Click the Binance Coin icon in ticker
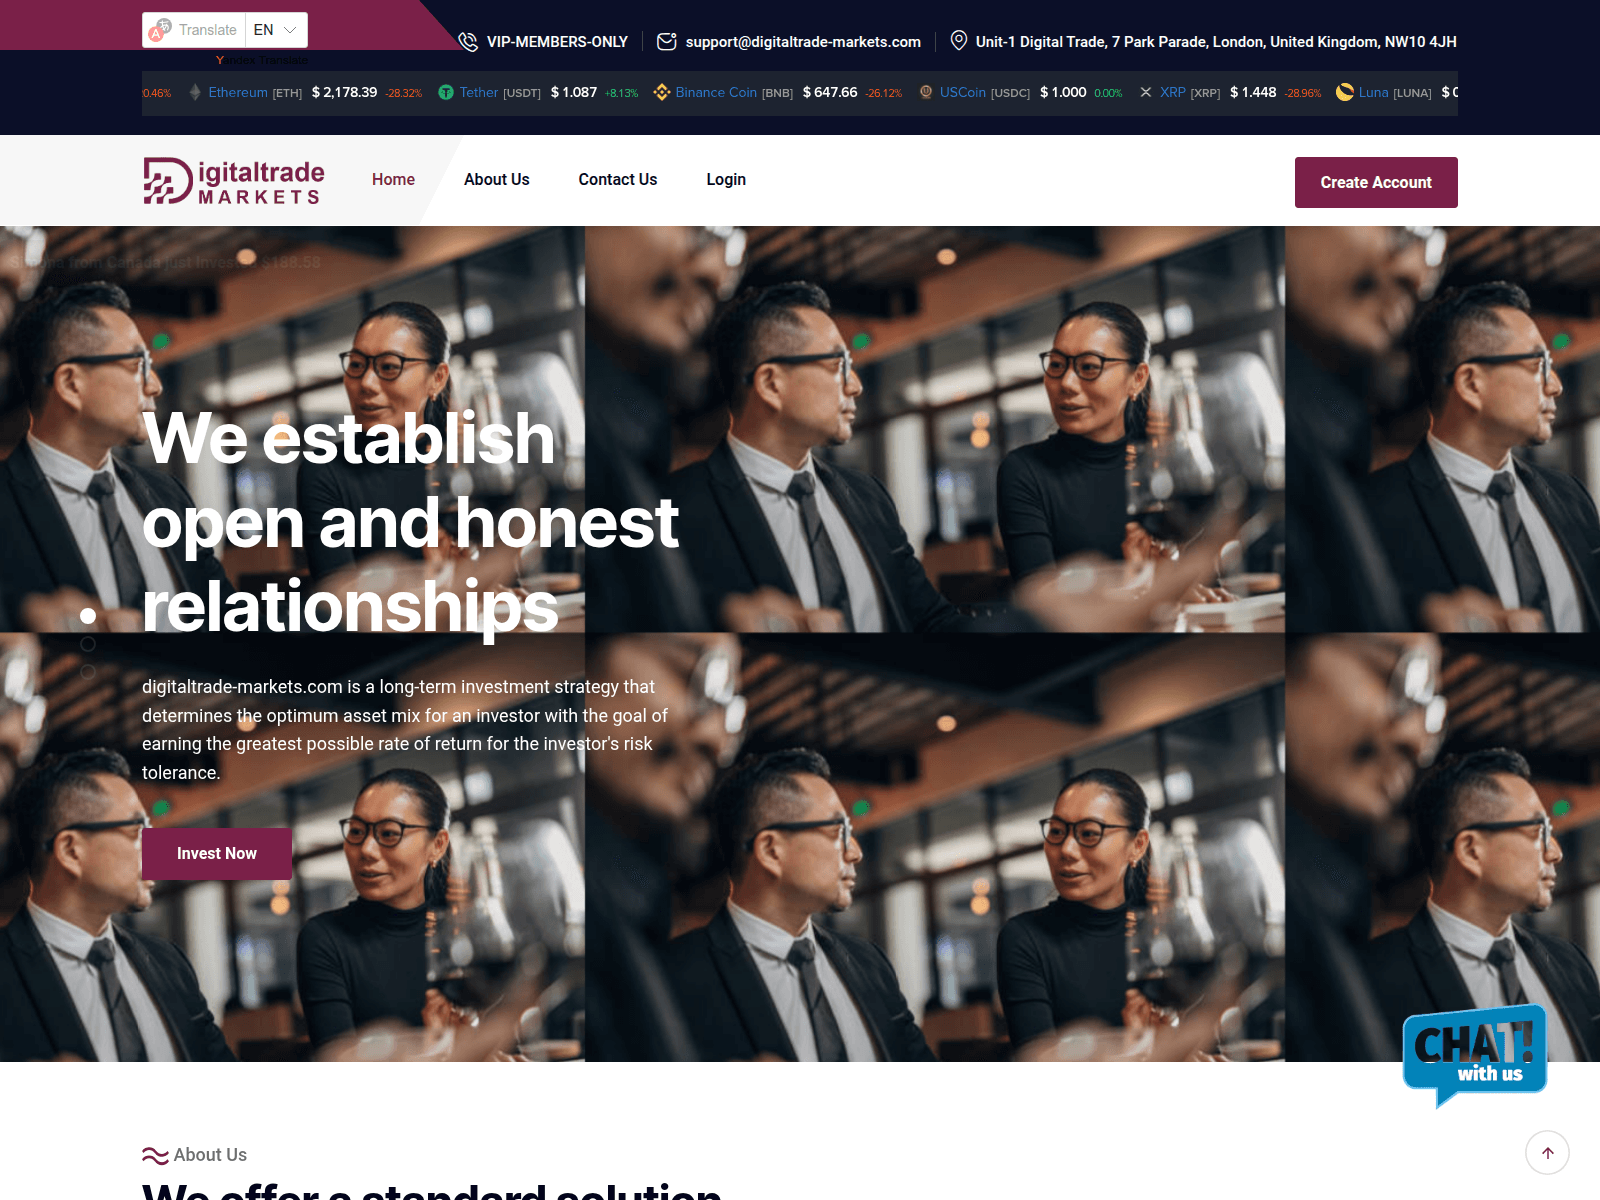The image size is (1600, 1200). coord(662,92)
